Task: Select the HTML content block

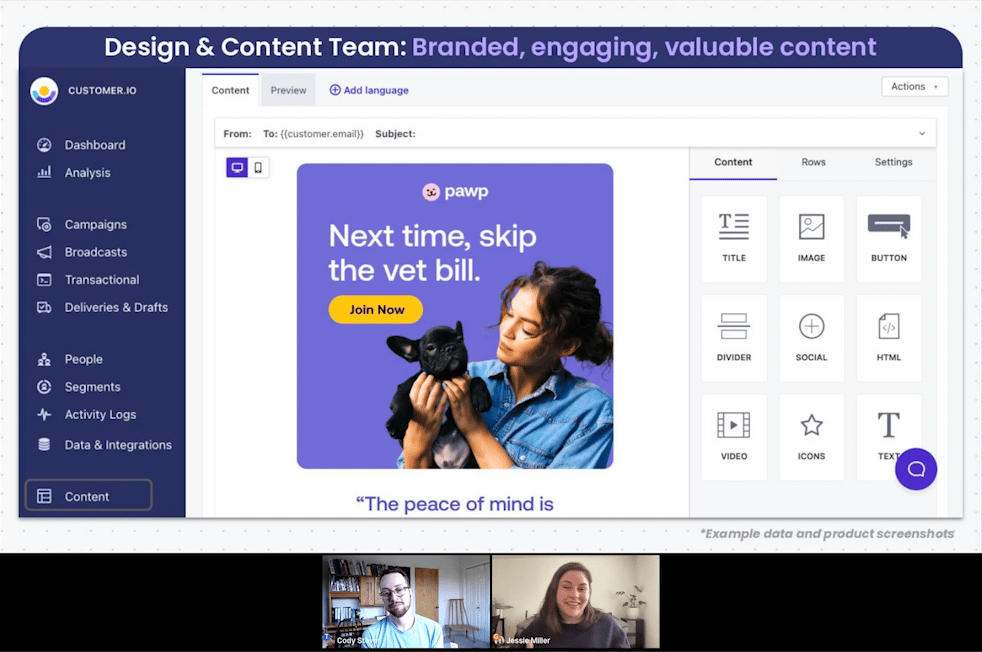Action: (x=888, y=337)
